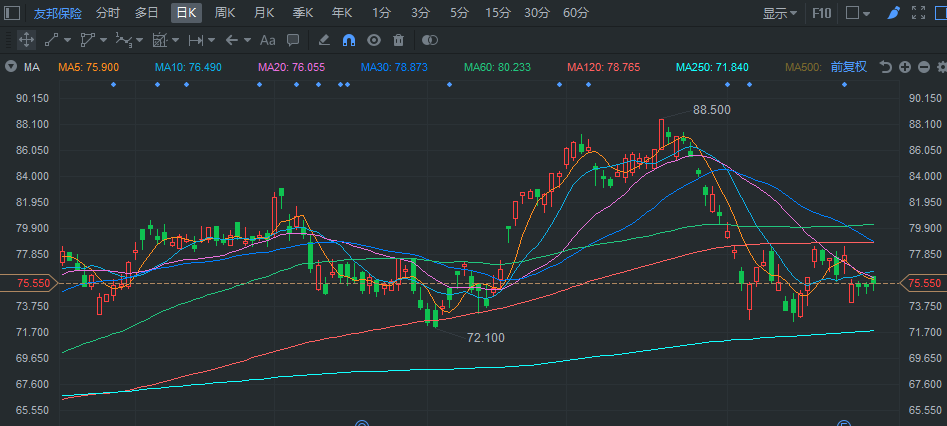Select the chart measurement tool
This screenshot has width=947, height=426.
point(159,40)
